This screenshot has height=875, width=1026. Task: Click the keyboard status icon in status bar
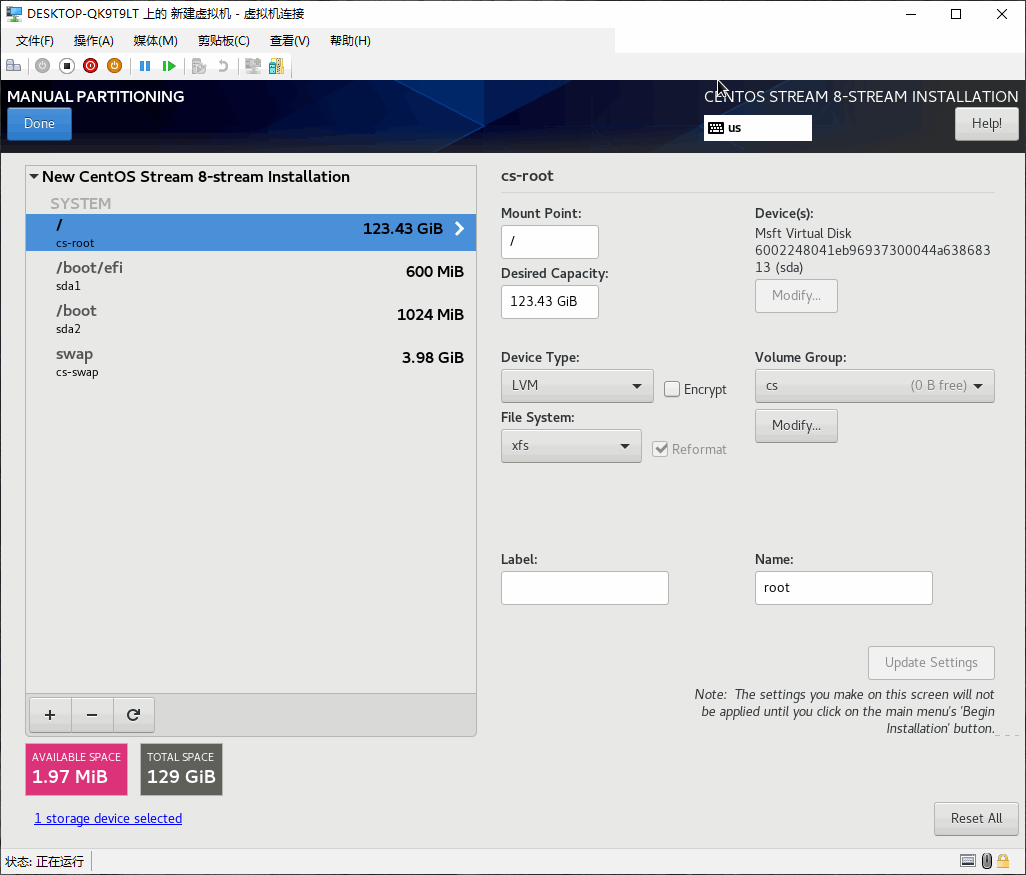click(968, 861)
